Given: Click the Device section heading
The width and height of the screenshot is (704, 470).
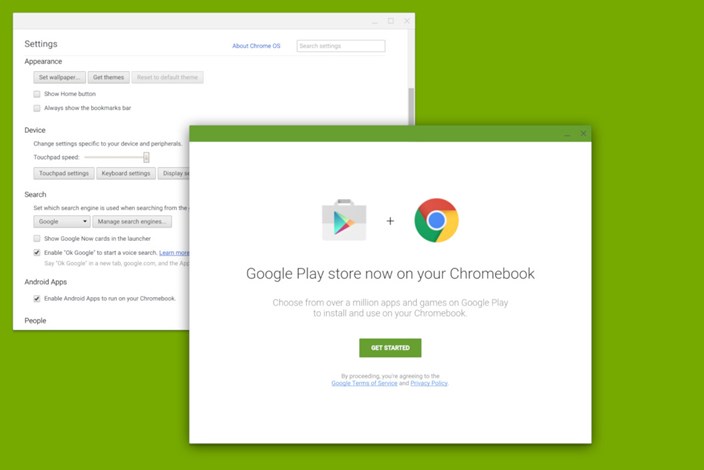Looking at the screenshot, I should [x=35, y=130].
